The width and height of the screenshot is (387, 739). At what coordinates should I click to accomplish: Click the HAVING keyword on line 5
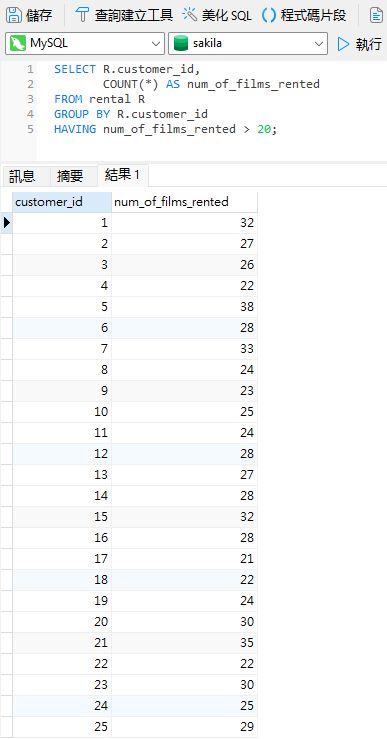point(75,129)
